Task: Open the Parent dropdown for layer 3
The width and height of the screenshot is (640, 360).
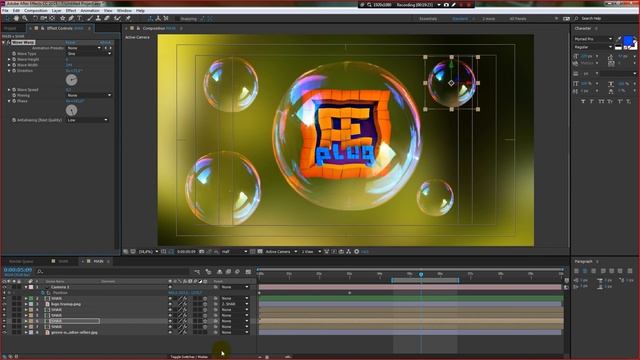Action: tap(235, 304)
